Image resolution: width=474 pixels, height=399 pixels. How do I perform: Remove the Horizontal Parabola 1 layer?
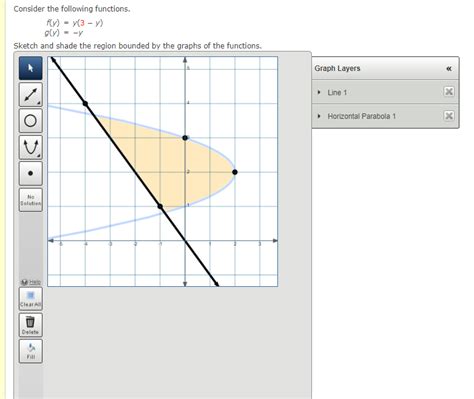point(449,116)
